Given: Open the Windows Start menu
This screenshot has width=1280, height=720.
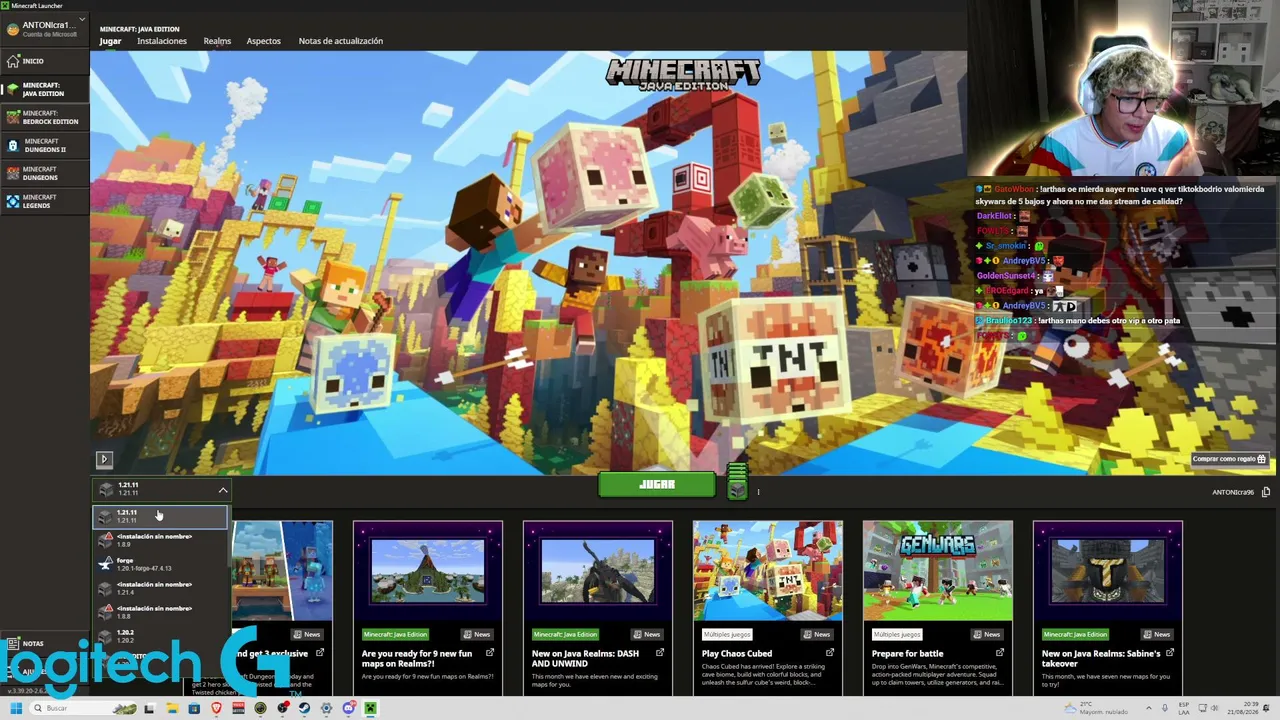Looking at the screenshot, I should coord(16,709).
